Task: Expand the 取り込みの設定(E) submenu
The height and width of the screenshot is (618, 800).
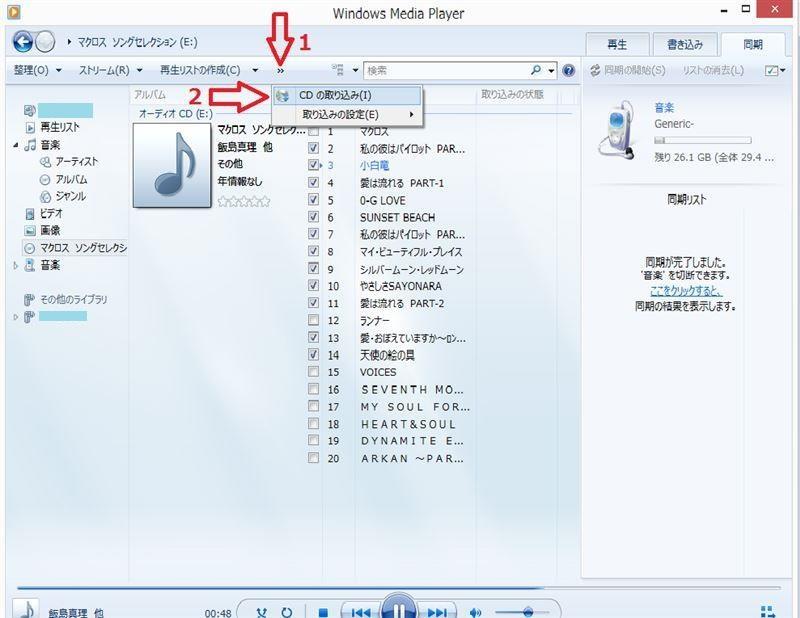Action: (x=347, y=114)
